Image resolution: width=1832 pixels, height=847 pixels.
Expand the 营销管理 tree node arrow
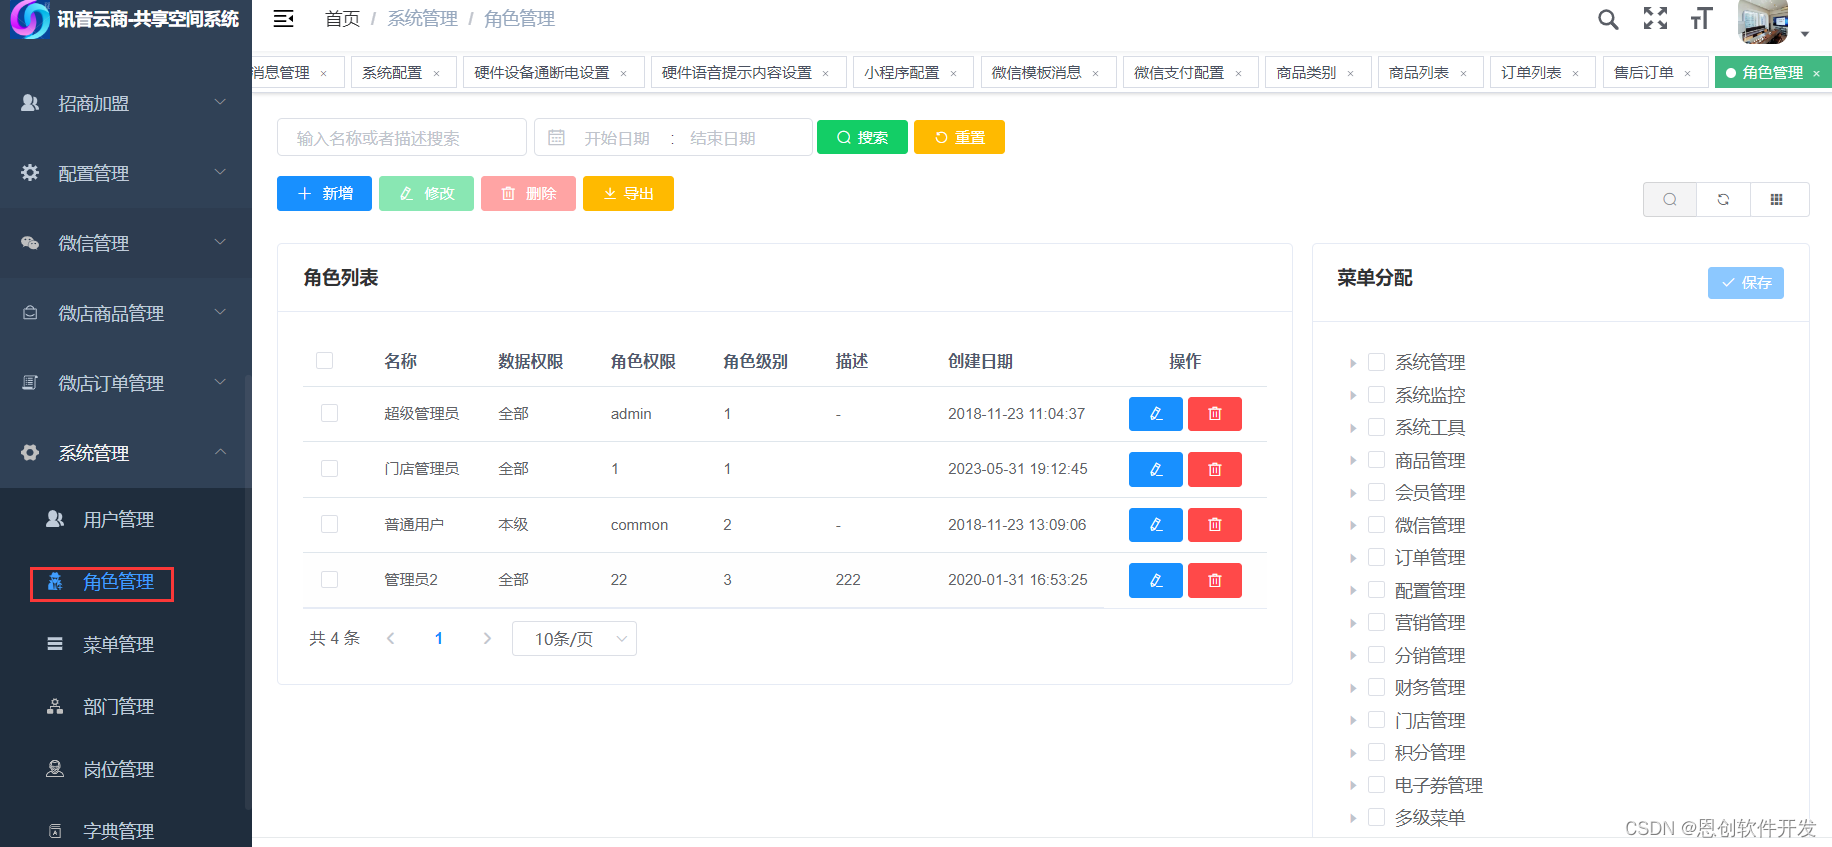(1353, 623)
